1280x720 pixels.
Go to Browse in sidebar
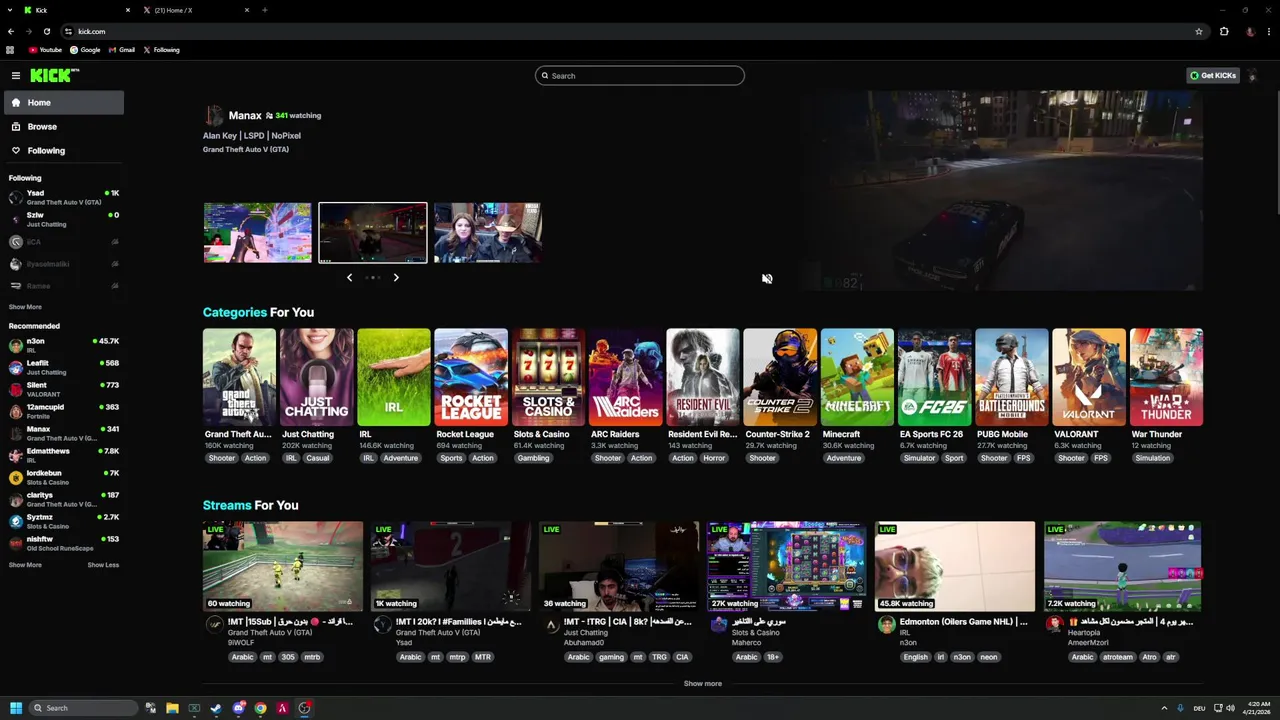pyautogui.click(x=64, y=126)
